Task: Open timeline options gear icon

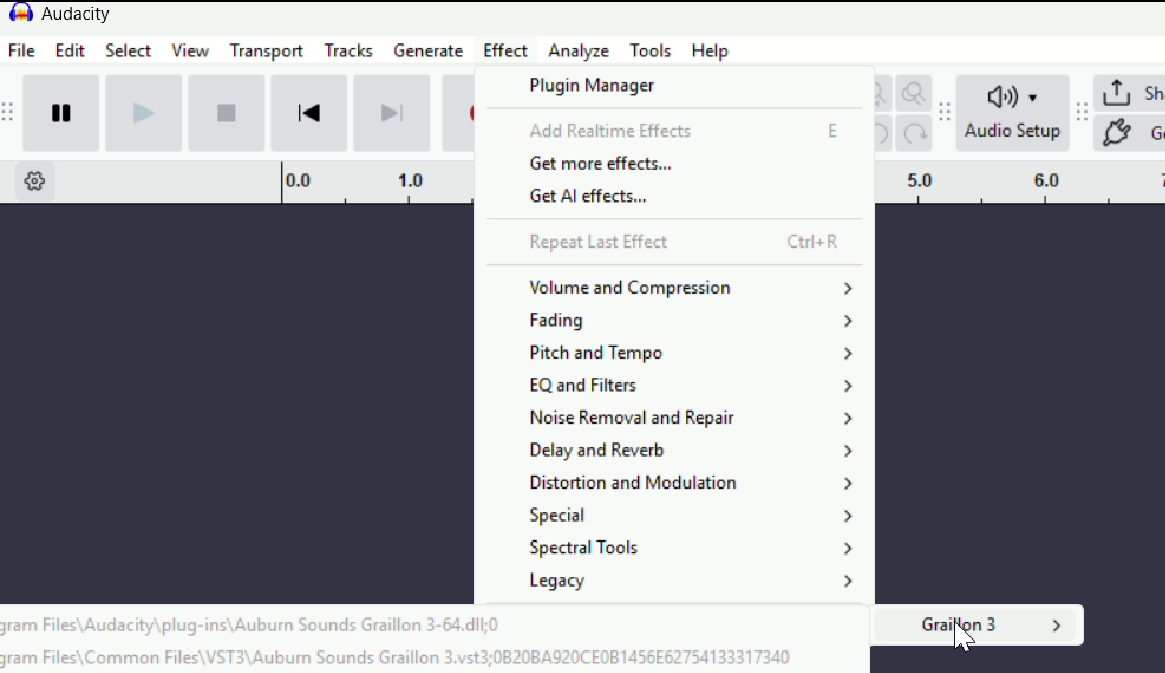Action: coord(34,181)
